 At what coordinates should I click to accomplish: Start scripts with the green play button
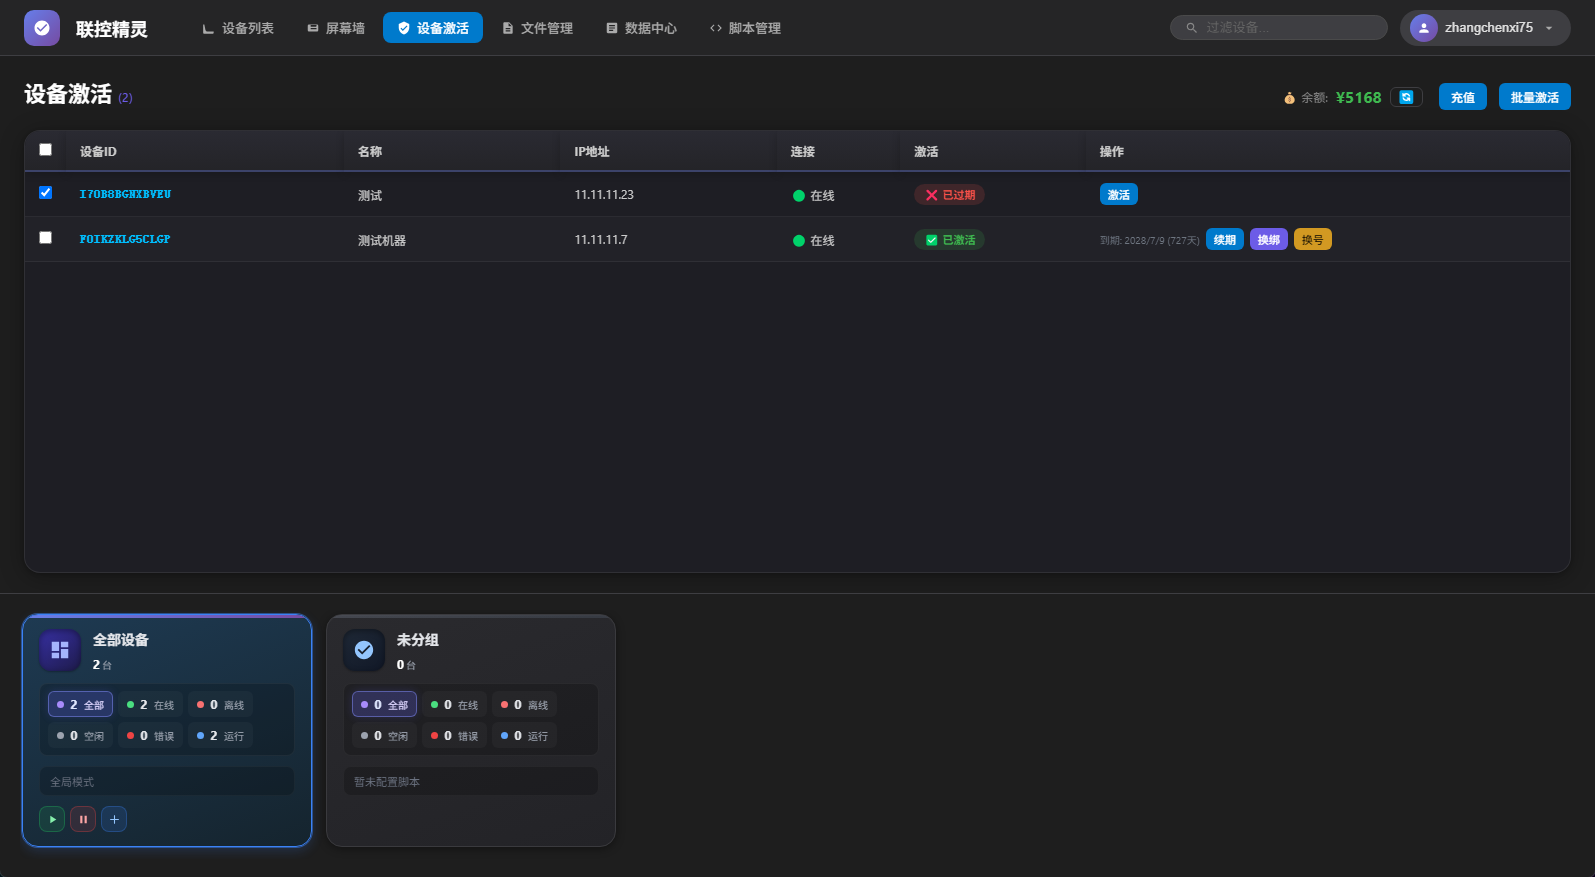click(52, 819)
